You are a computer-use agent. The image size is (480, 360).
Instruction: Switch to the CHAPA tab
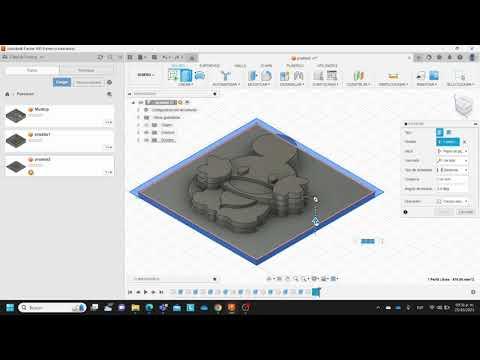click(266, 65)
